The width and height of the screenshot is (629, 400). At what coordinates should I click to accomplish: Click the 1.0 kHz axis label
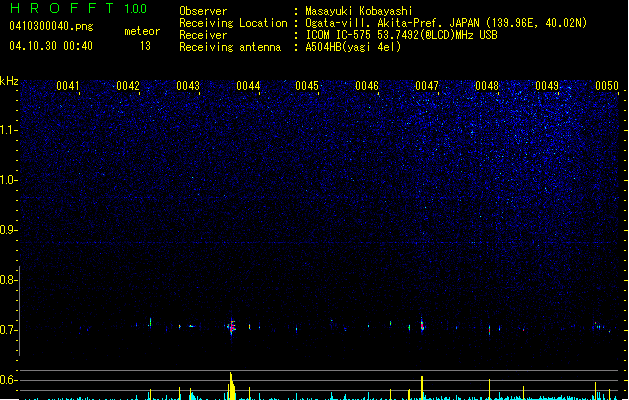coord(8,180)
